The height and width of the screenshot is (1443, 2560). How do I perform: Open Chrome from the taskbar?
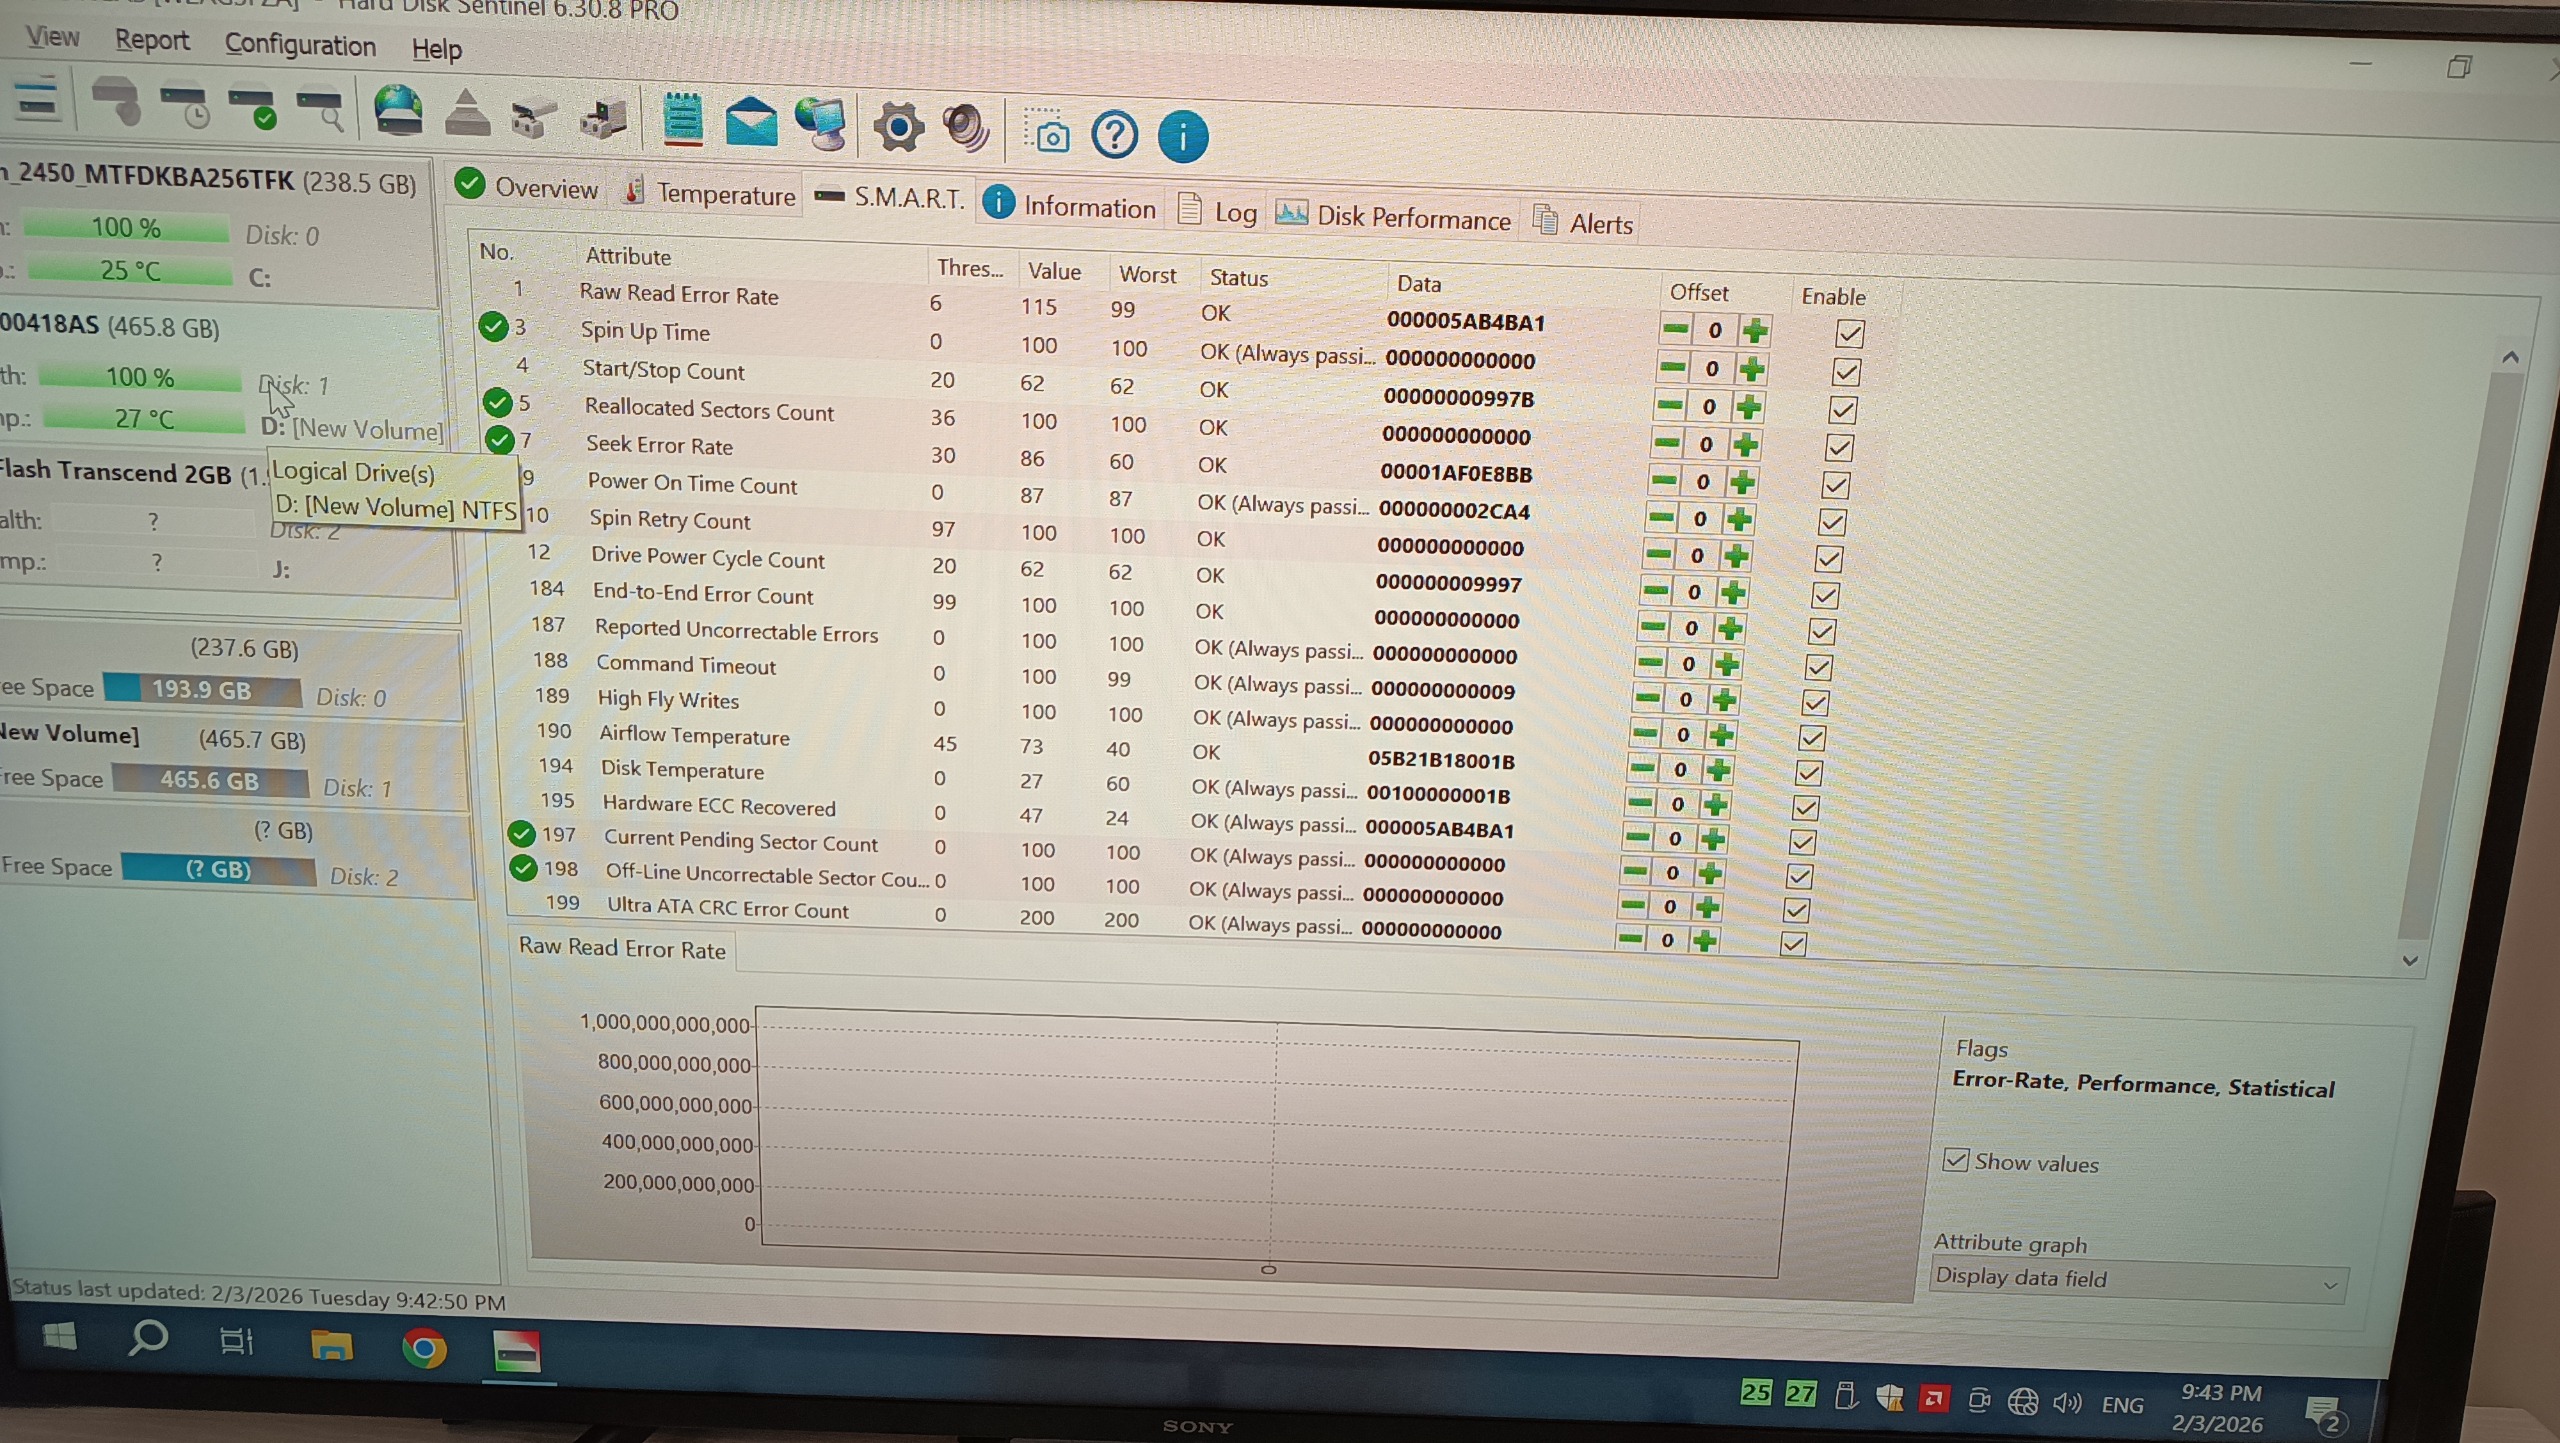coord(424,1349)
